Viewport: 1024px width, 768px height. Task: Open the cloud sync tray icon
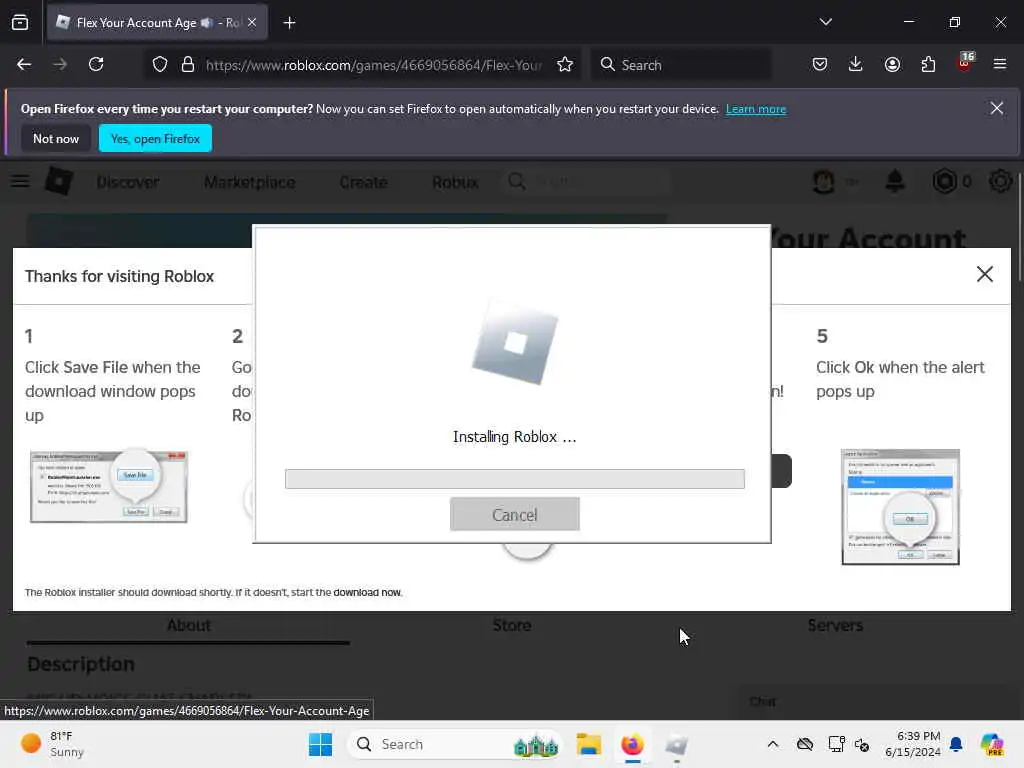805,744
